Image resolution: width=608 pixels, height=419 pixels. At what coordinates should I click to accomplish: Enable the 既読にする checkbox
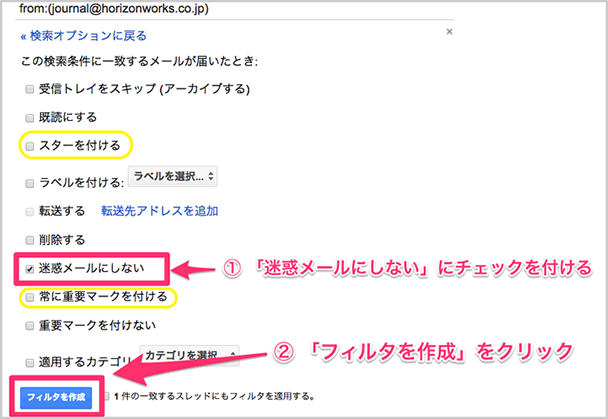pyautogui.click(x=29, y=118)
